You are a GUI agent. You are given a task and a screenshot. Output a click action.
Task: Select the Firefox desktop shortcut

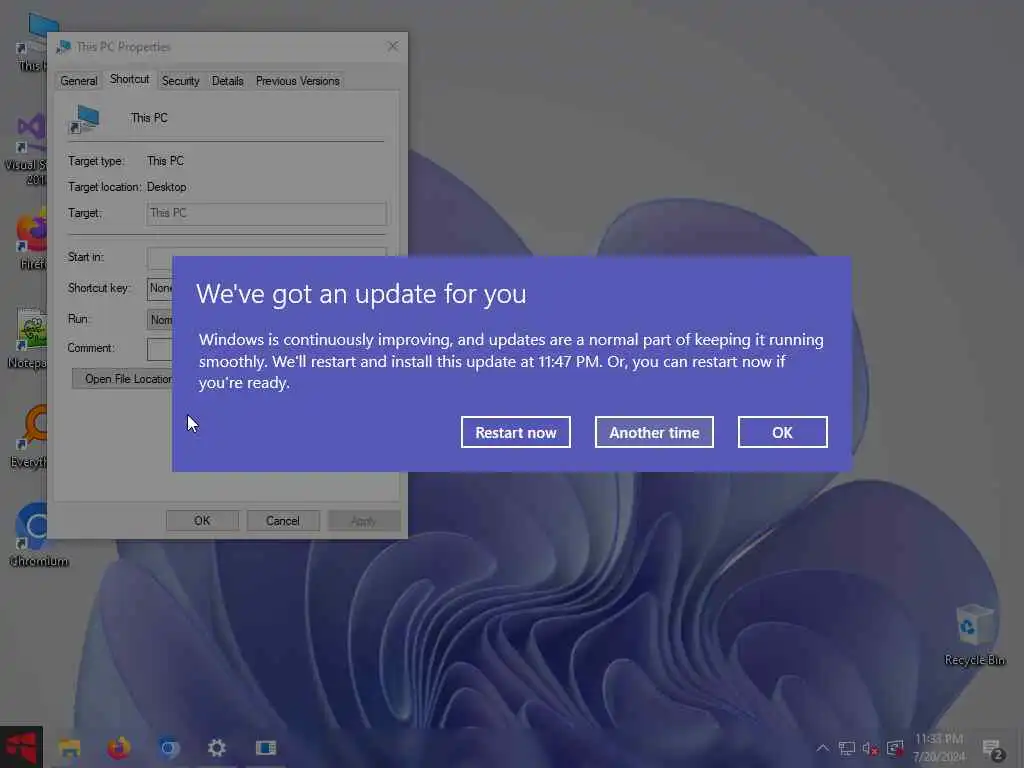click(31, 240)
